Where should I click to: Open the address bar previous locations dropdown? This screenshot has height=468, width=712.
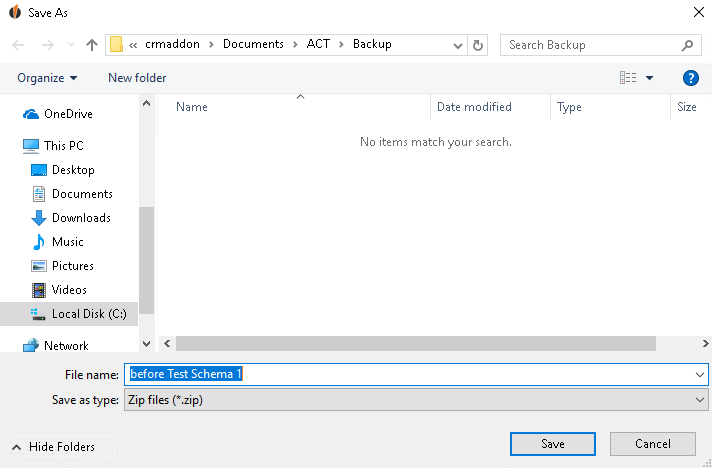coord(458,45)
